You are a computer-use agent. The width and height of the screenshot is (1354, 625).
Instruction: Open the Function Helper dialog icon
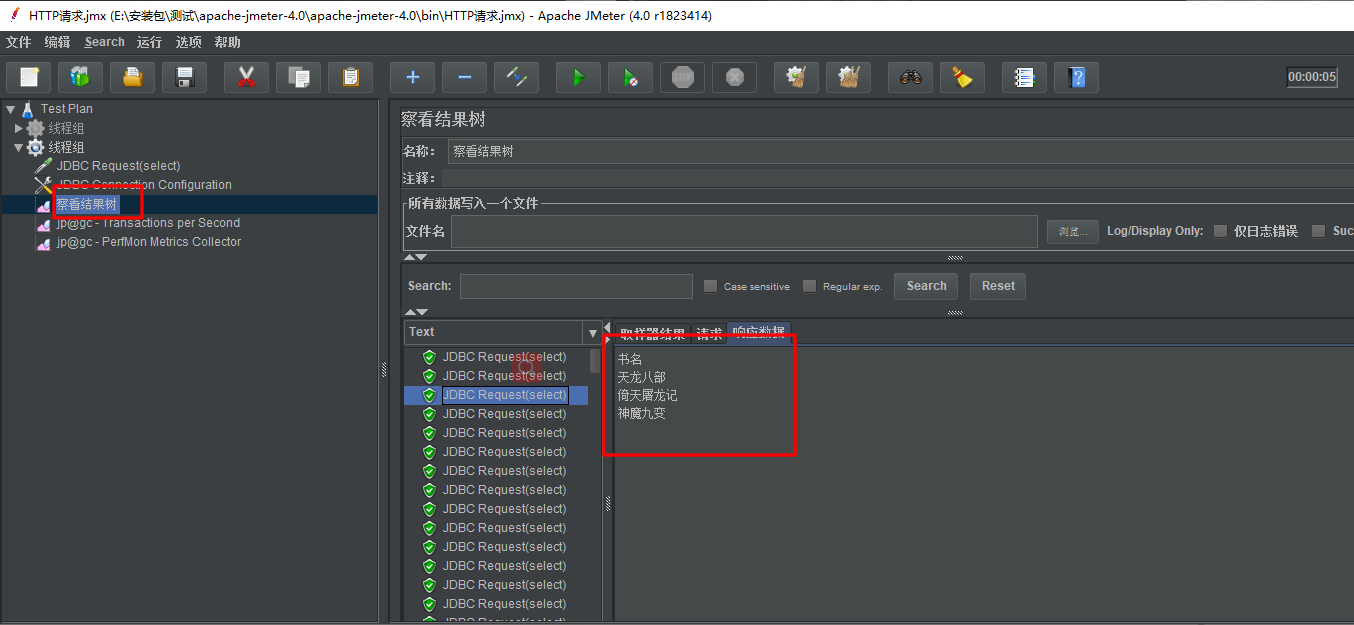[x=1024, y=77]
